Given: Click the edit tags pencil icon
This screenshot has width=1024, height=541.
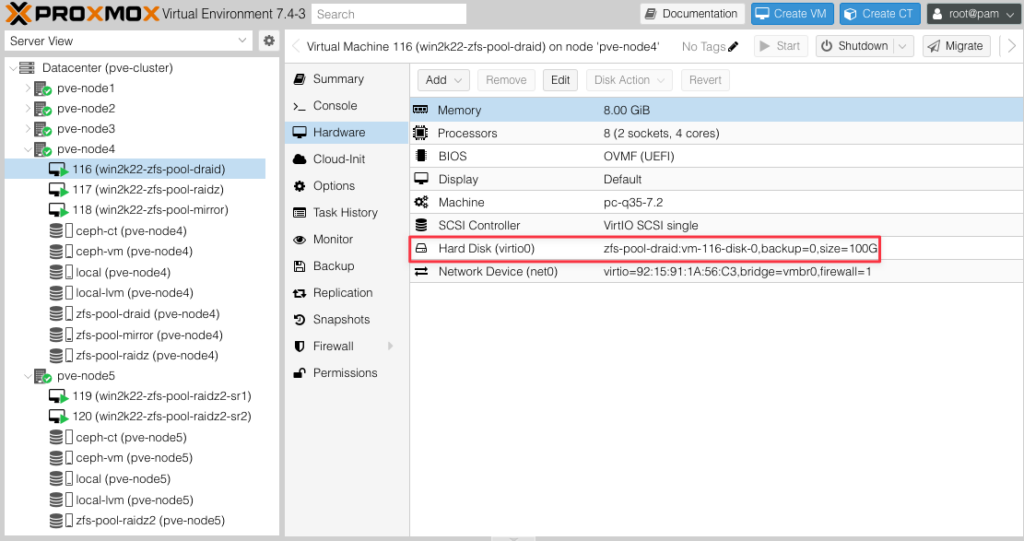Looking at the screenshot, I should (x=733, y=46).
